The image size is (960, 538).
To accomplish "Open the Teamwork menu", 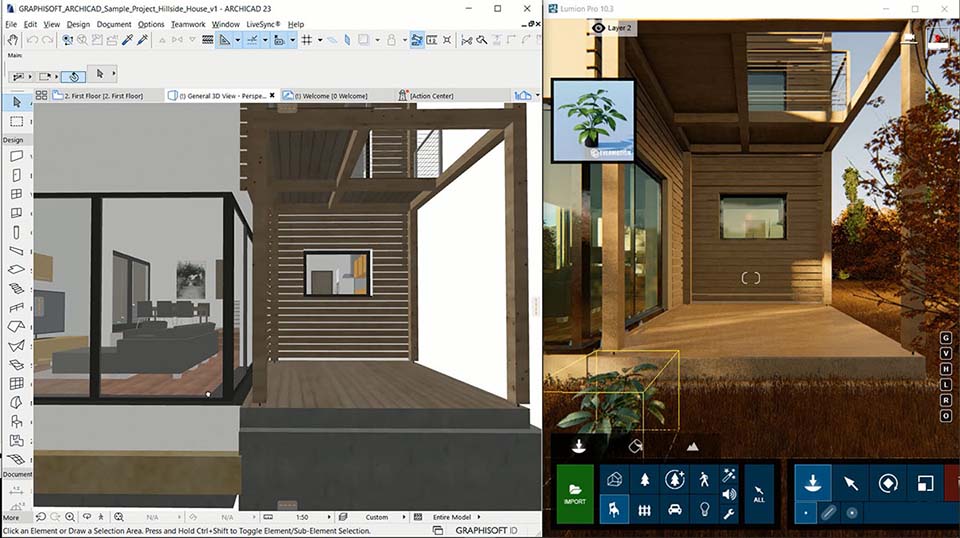I will [187, 24].
